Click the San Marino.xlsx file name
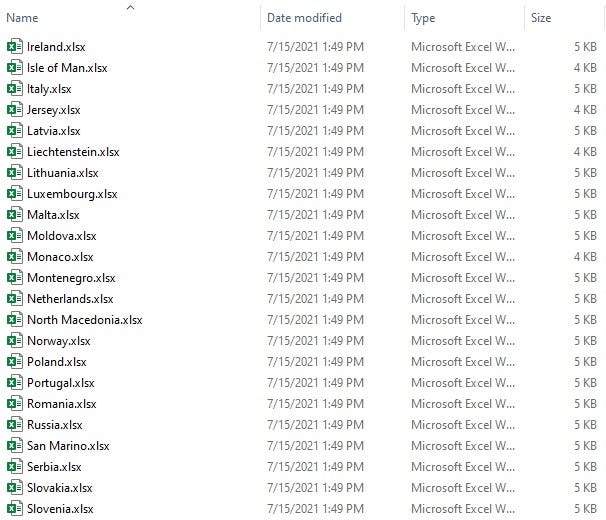The width and height of the screenshot is (606, 520). click(x=68, y=446)
